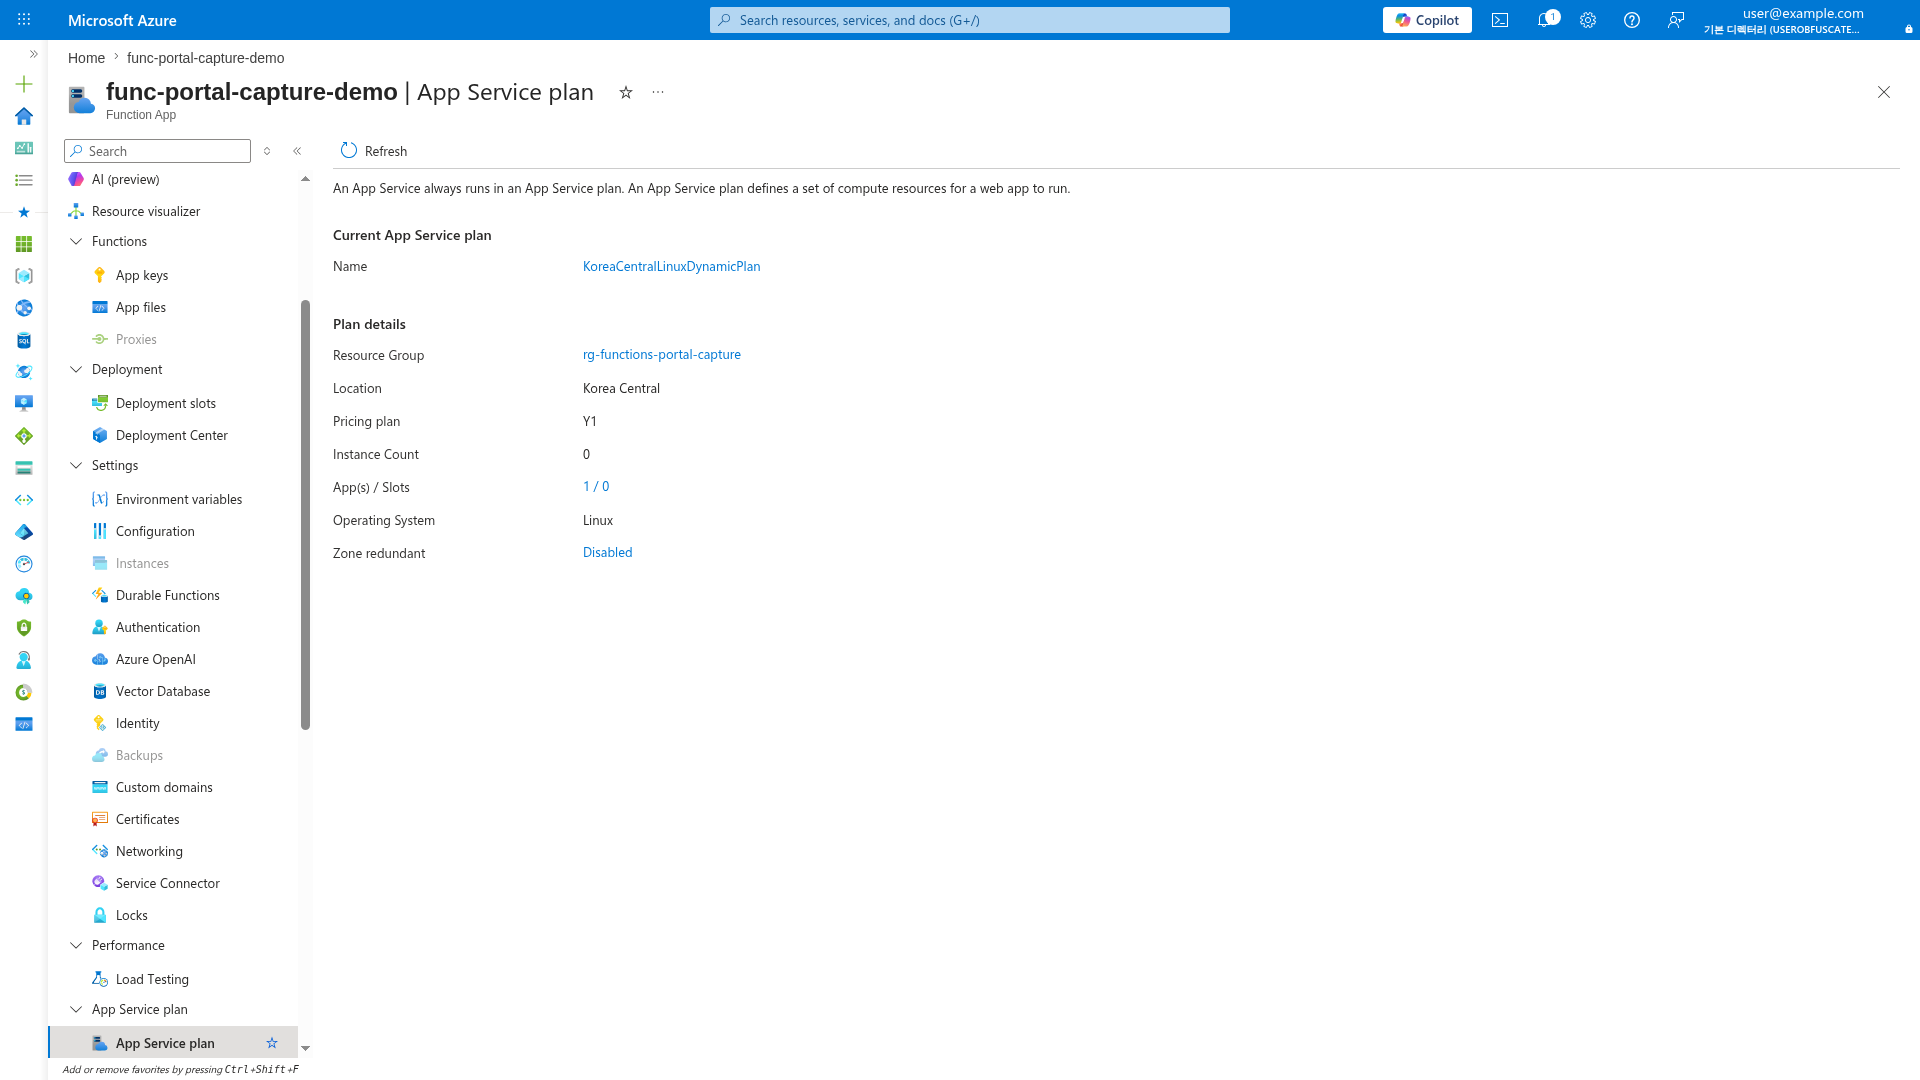Screen dimensions: 1920x1080
Task: Go to Home icon in sidebar
Action: tap(24, 116)
